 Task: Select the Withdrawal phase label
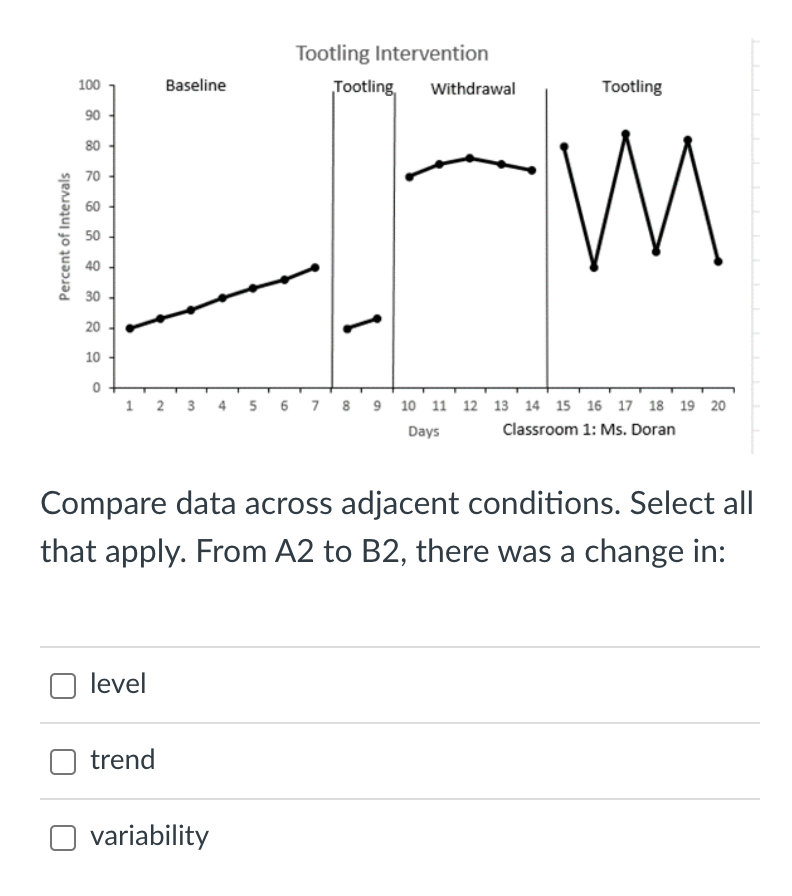point(472,89)
